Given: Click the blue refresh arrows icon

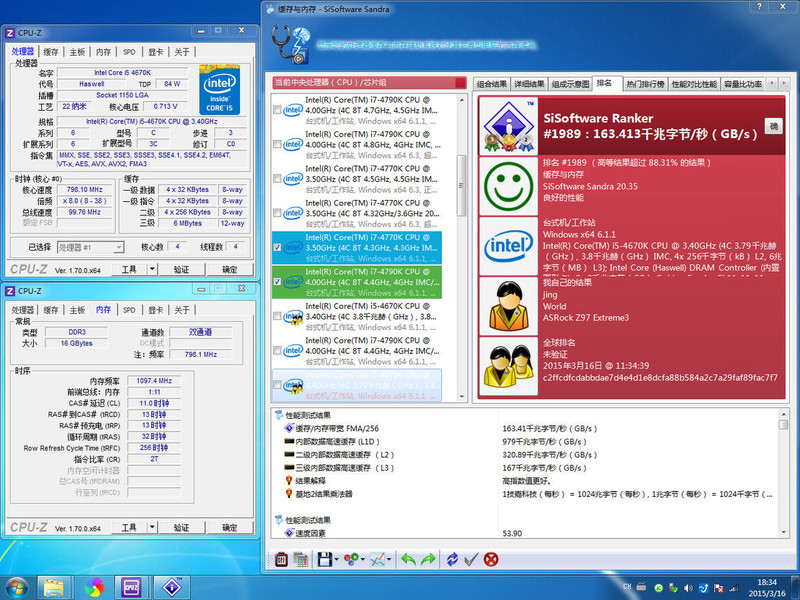Looking at the screenshot, I should point(452,560).
